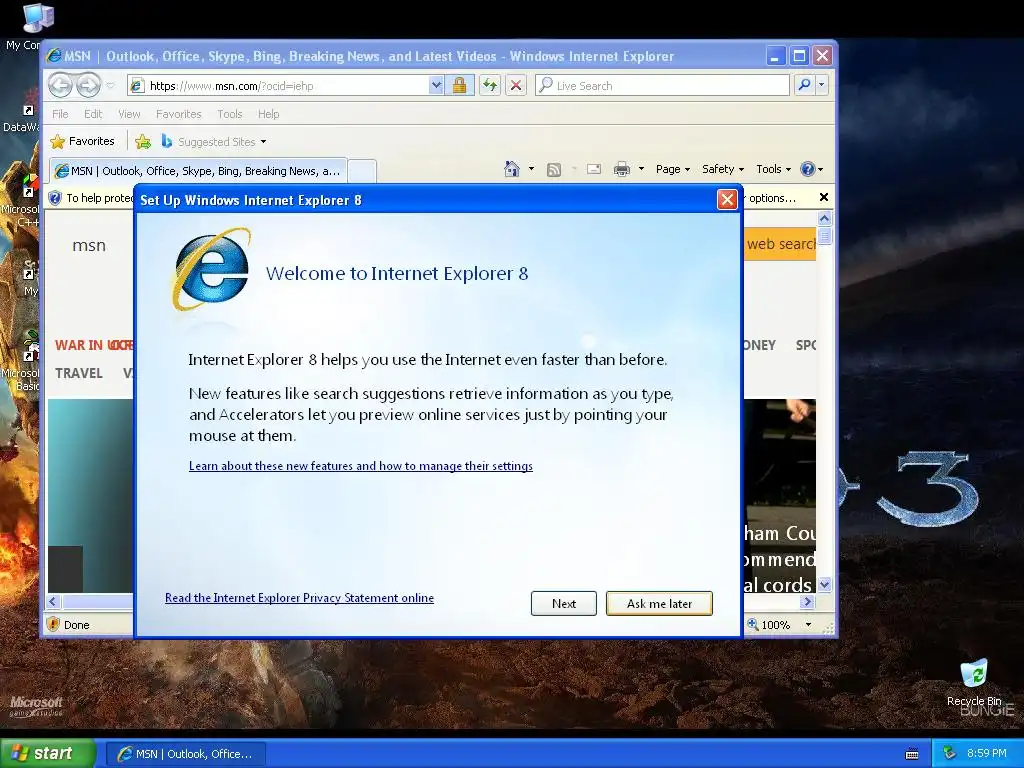Click the Live Search input box
This screenshot has width=1024, height=768.
coord(662,86)
